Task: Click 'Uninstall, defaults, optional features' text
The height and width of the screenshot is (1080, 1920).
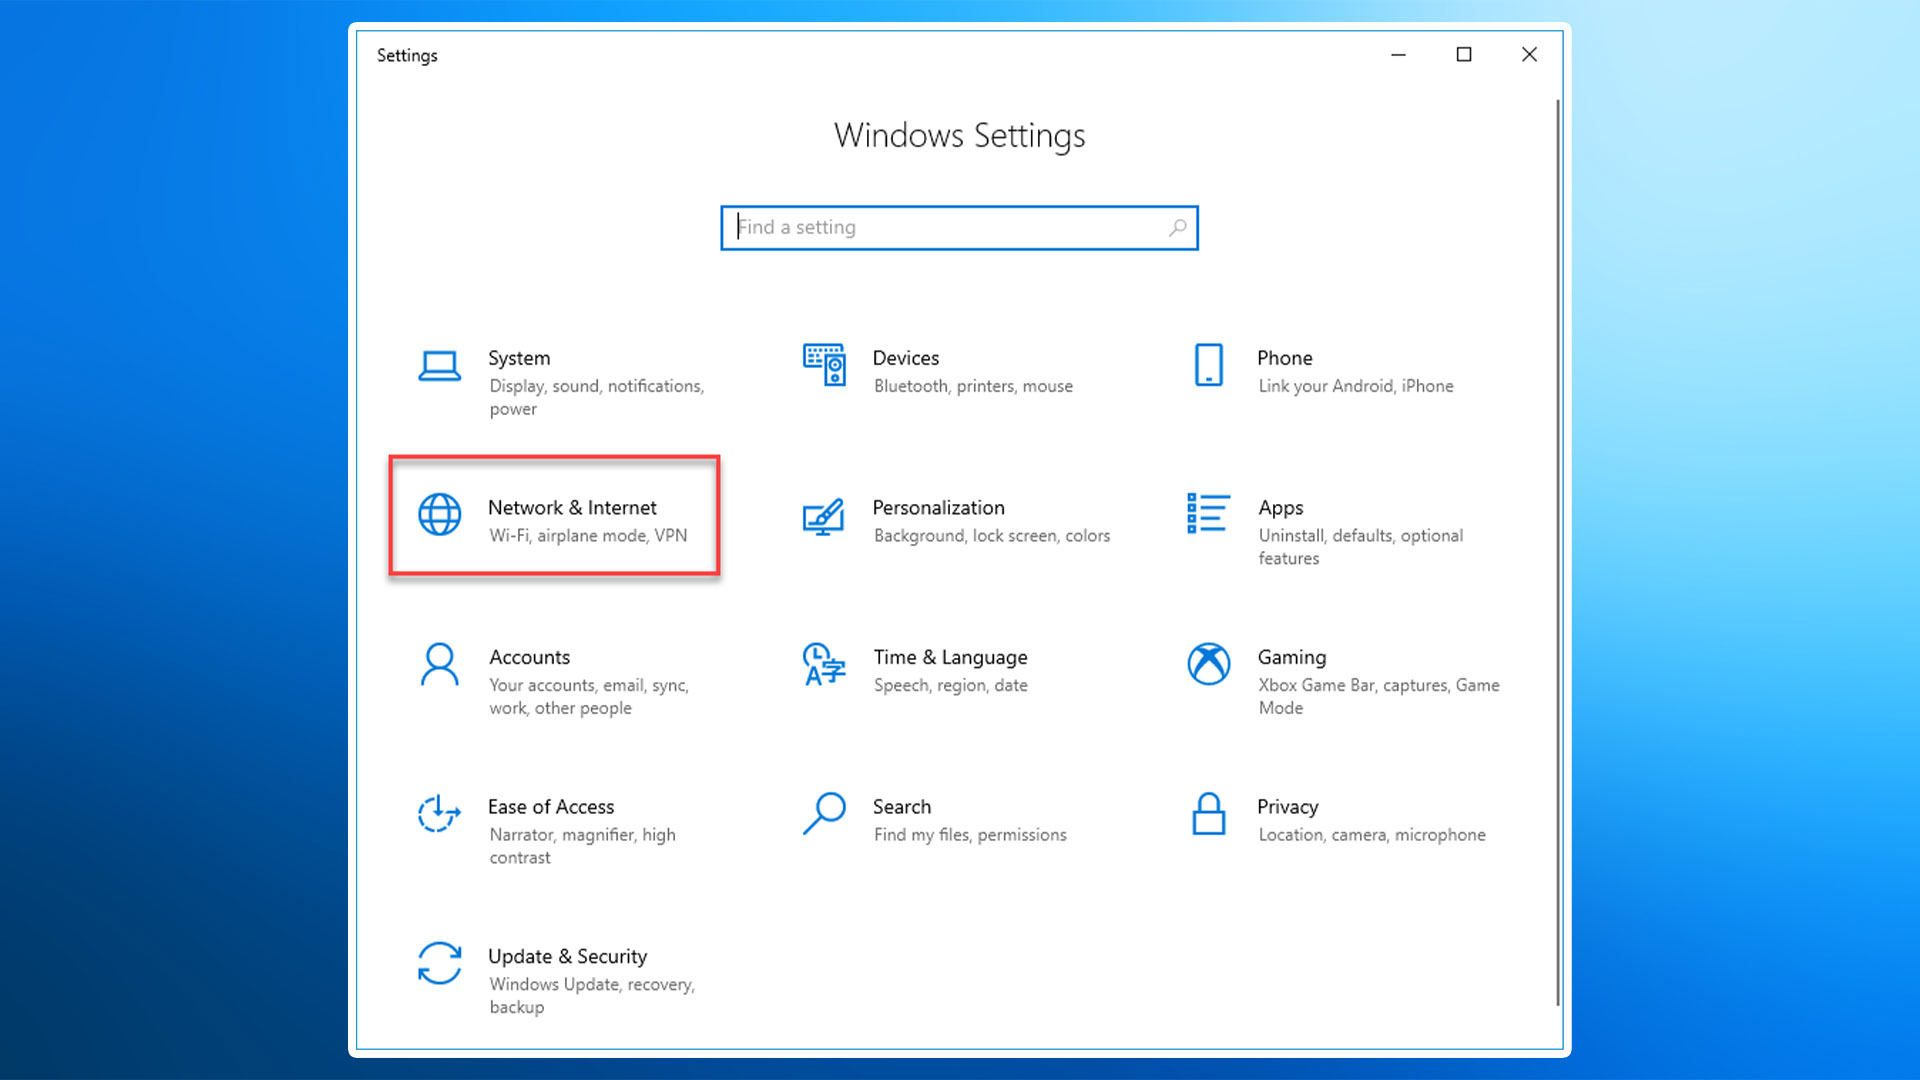Action: click(x=1361, y=547)
